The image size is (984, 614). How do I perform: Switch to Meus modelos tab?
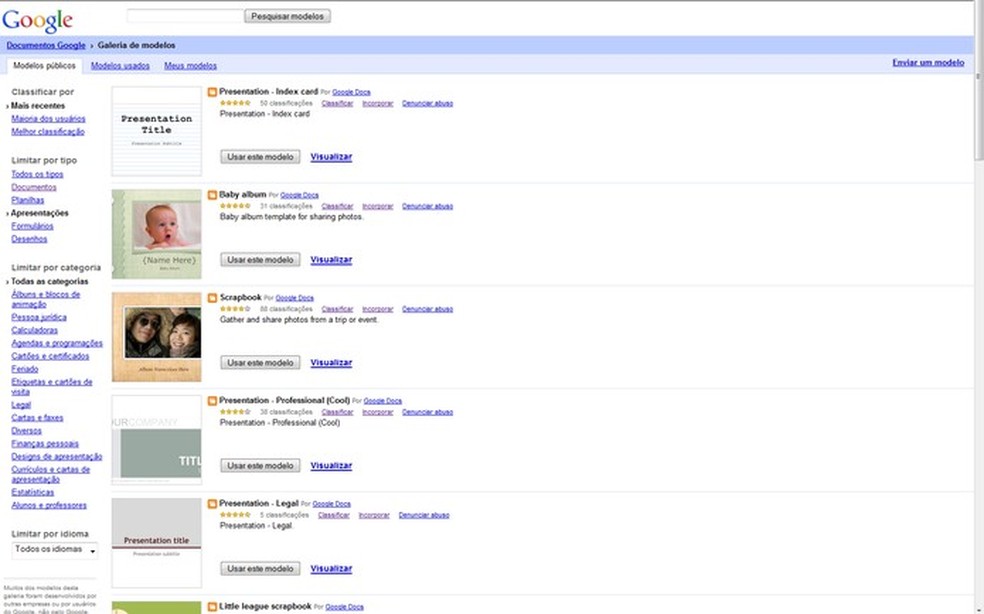(x=190, y=65)
